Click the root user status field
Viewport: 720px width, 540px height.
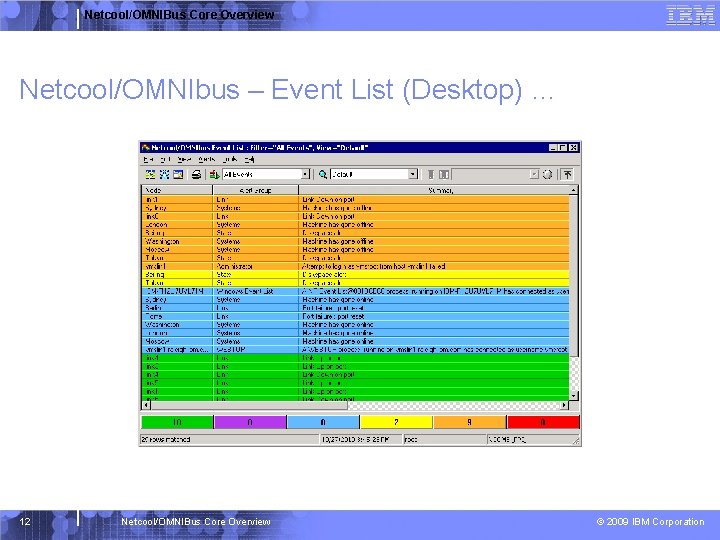tap(444, 439)
